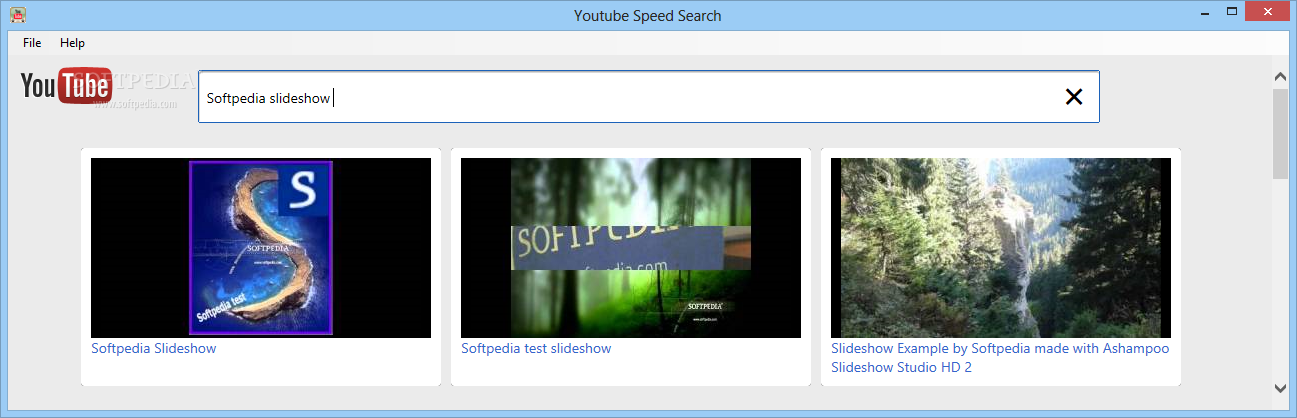Minimize the Youtube Speed Search window
The width and height of the screenshot is (1297, 418).
pos(1205,13)
